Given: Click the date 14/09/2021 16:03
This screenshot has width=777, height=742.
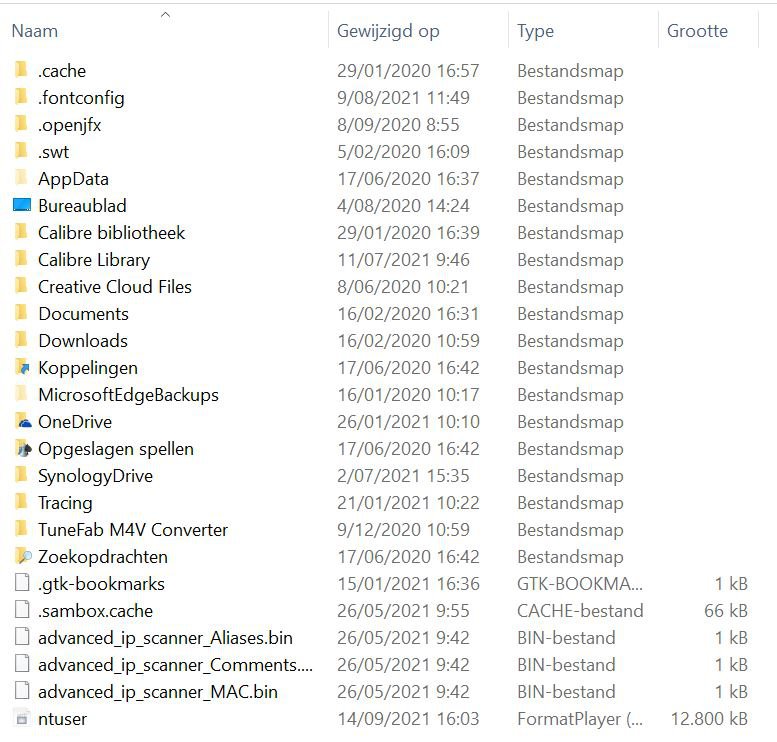Looking at the screenshot, I should (408, 719).
